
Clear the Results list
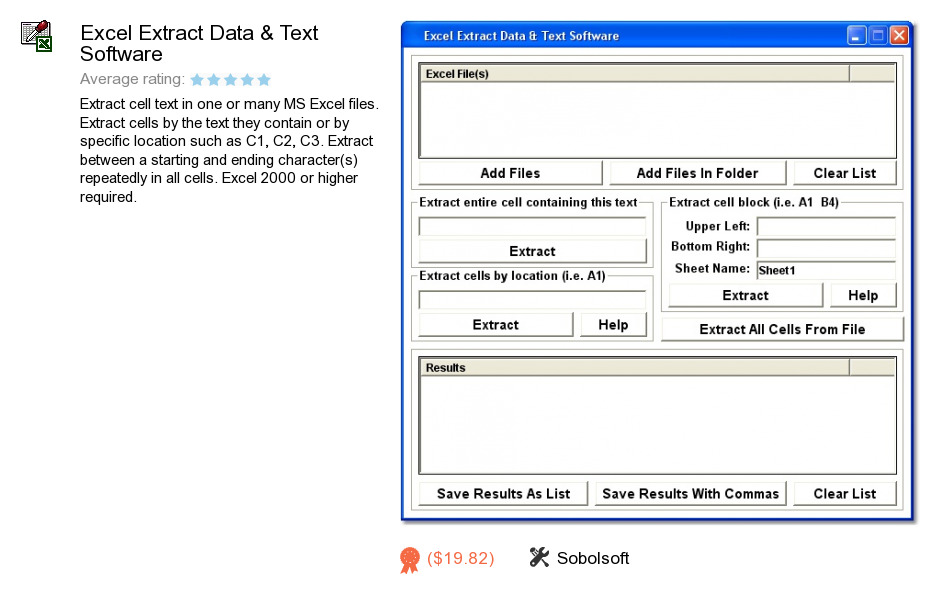click(x=845, y=494)
